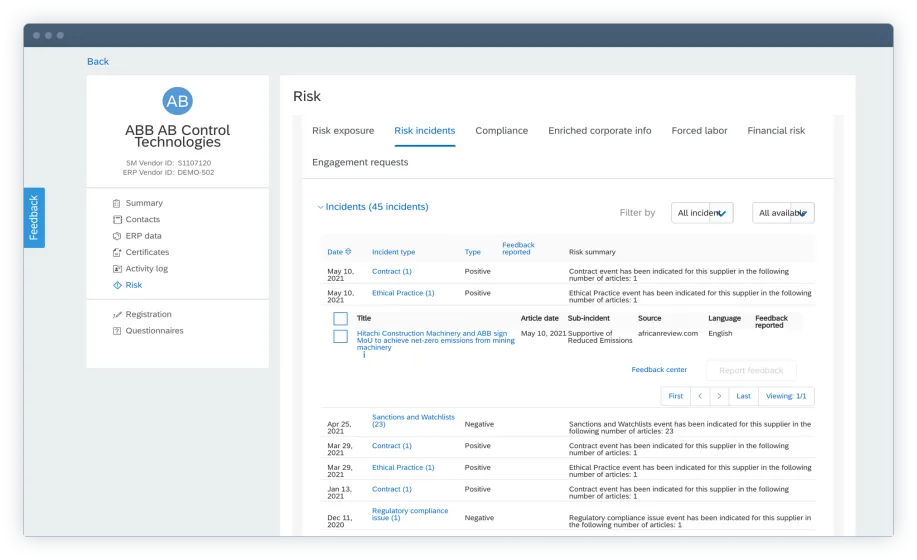Open Sanctions and Watchlists (23) incident
Image resolution: width=917 pixels, height=560 pixels.
point(413,421)
